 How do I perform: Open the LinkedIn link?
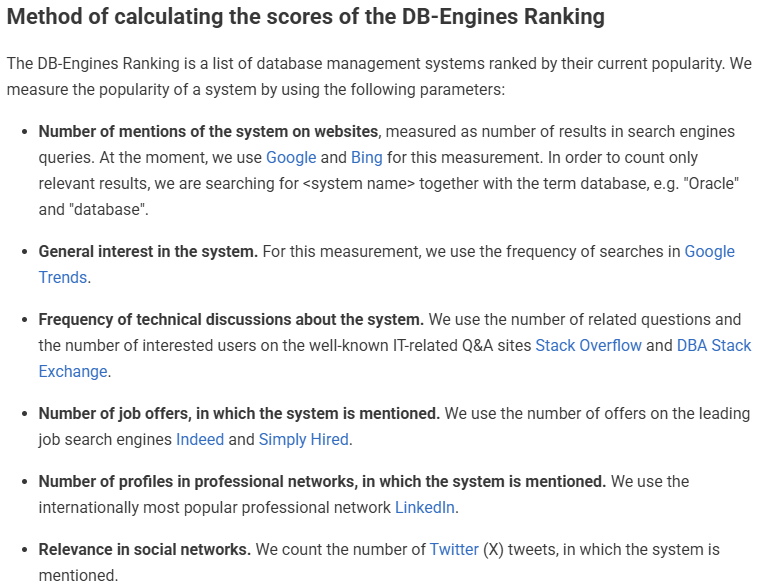[425, 508]
